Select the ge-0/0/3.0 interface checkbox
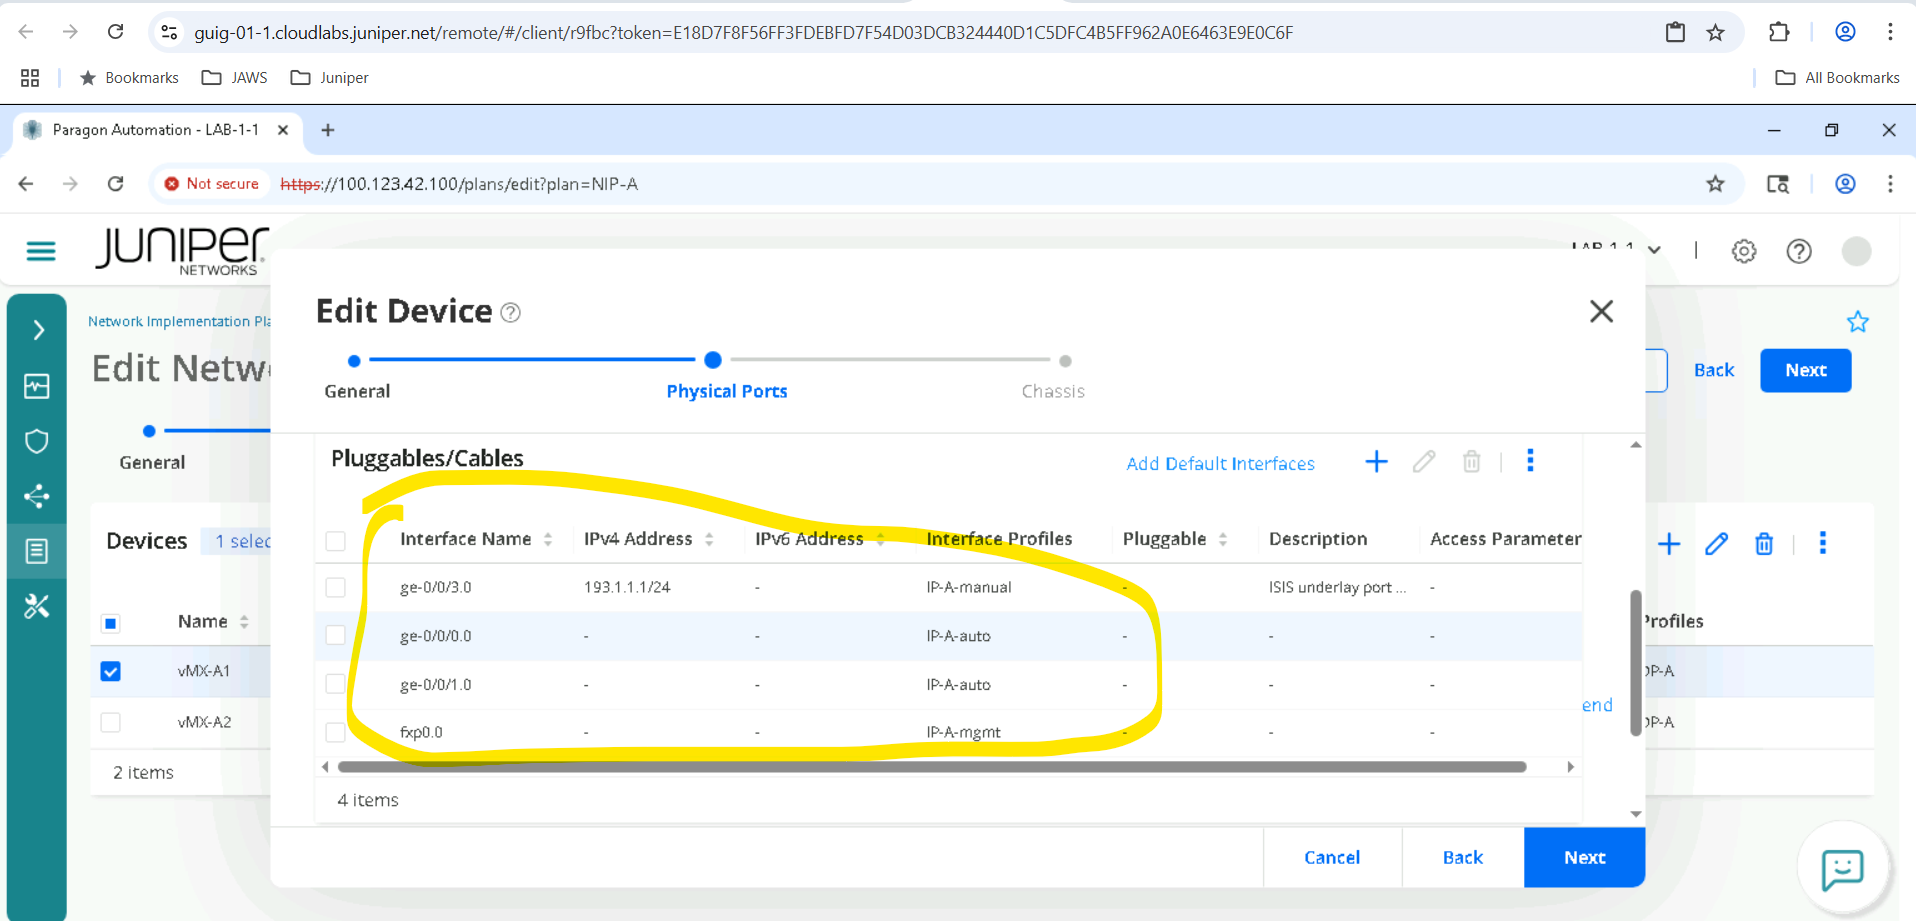 pos(336,587)
